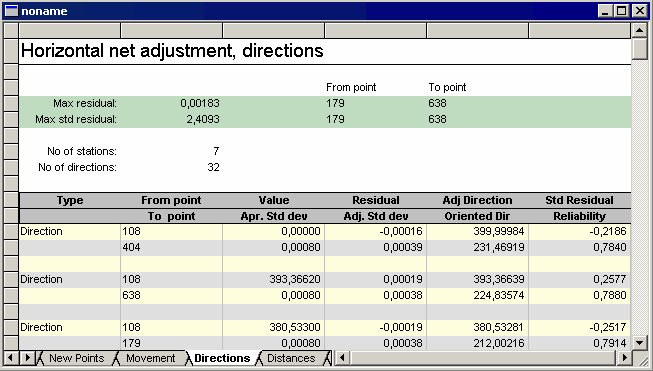Screen dimensions: 653x371
Task: Click the Adj. Std dev header
Action: pos(376,216)
